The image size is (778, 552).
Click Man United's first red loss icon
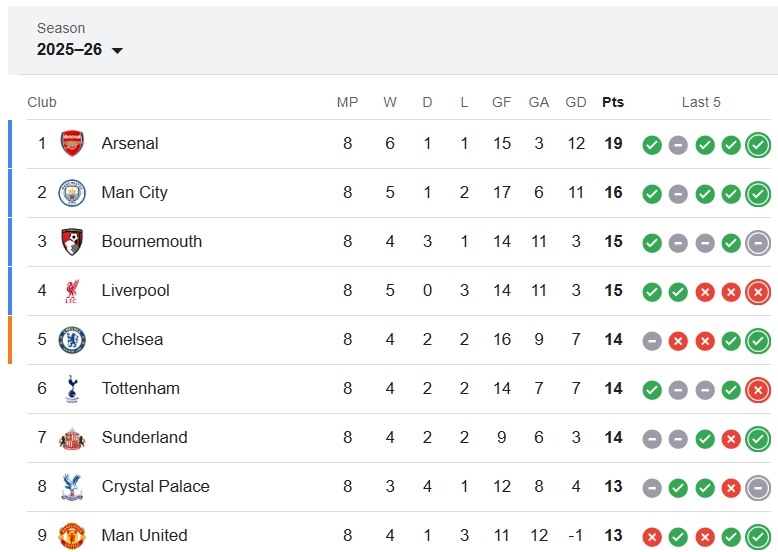pyautogui.click(x=652, y=537)
